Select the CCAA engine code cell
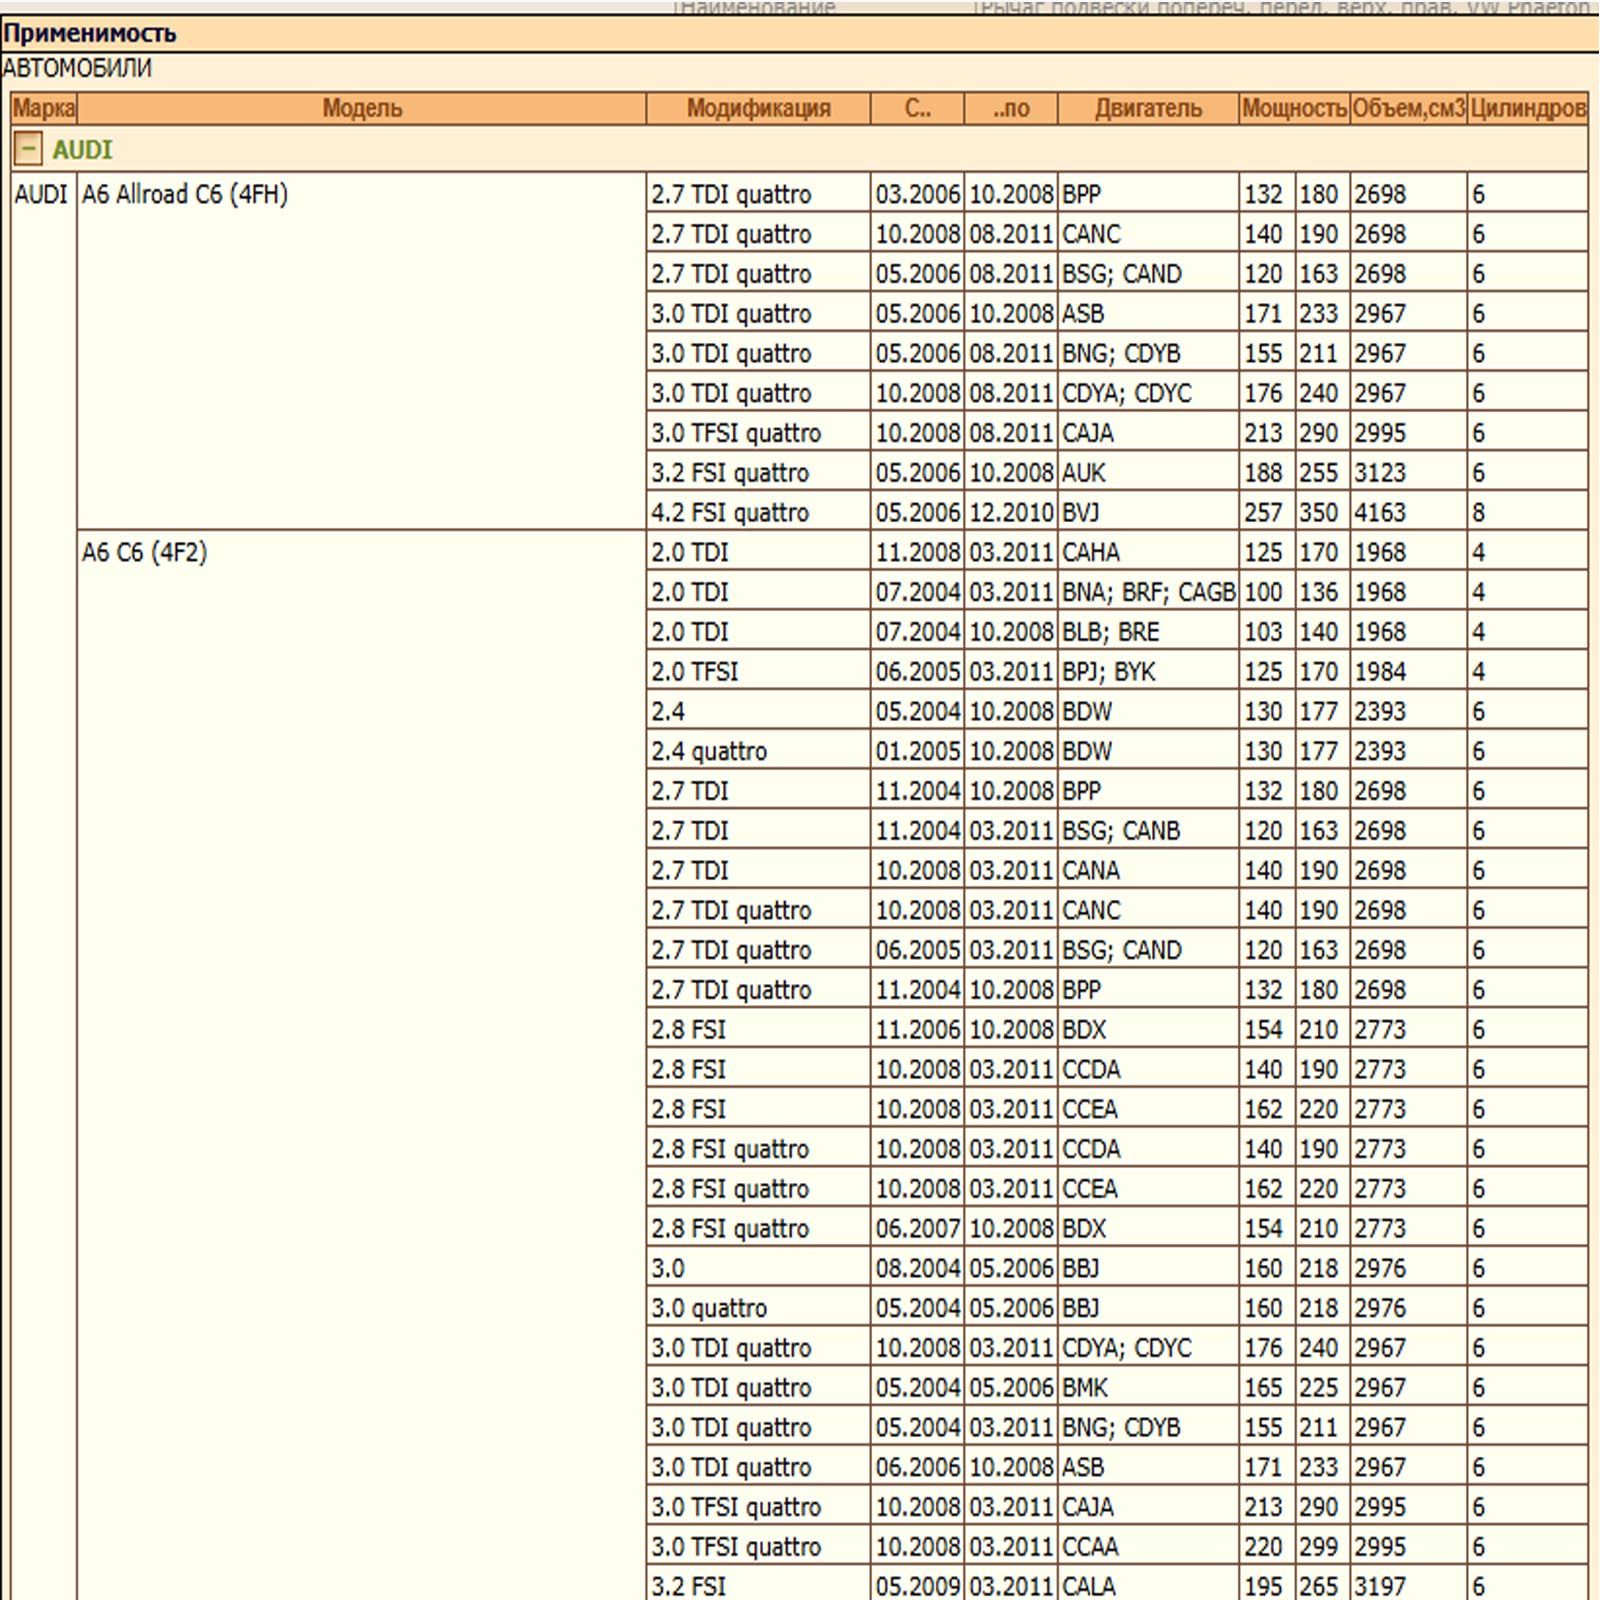This screenshot has height=1600, width=1600. (x=1091, y=1547)
